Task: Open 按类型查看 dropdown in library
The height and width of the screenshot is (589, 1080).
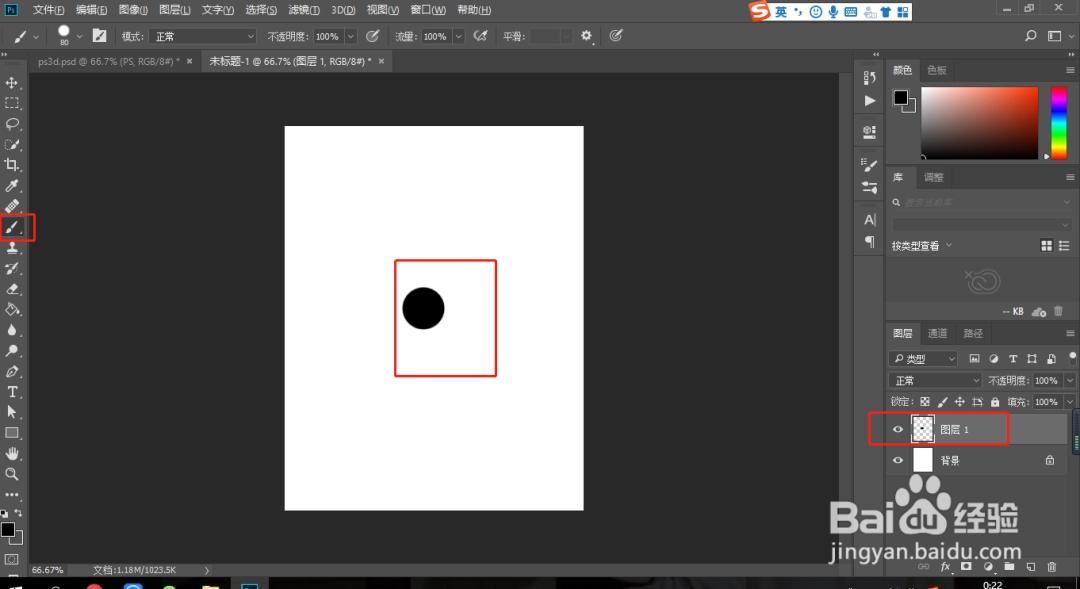Action: (x=922, y=246)
